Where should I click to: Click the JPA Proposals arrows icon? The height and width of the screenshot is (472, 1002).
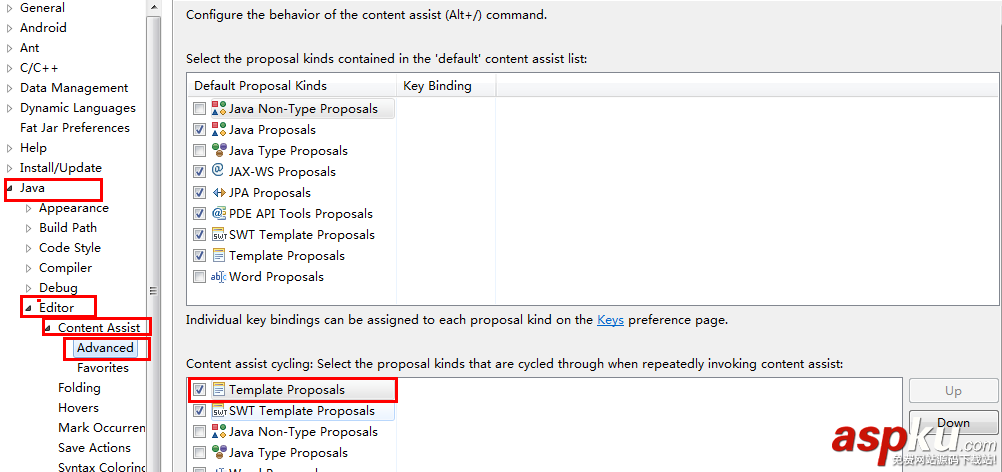tap(219, 193)
